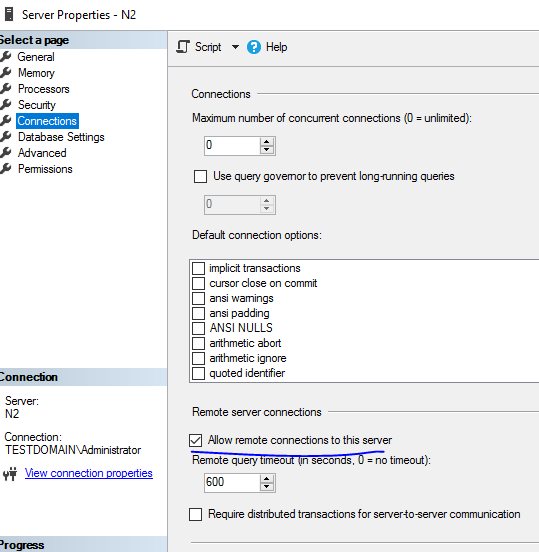Click the TESTDOMAIN\Administrator connection text
539x552 pixels.
coord(73,450)
